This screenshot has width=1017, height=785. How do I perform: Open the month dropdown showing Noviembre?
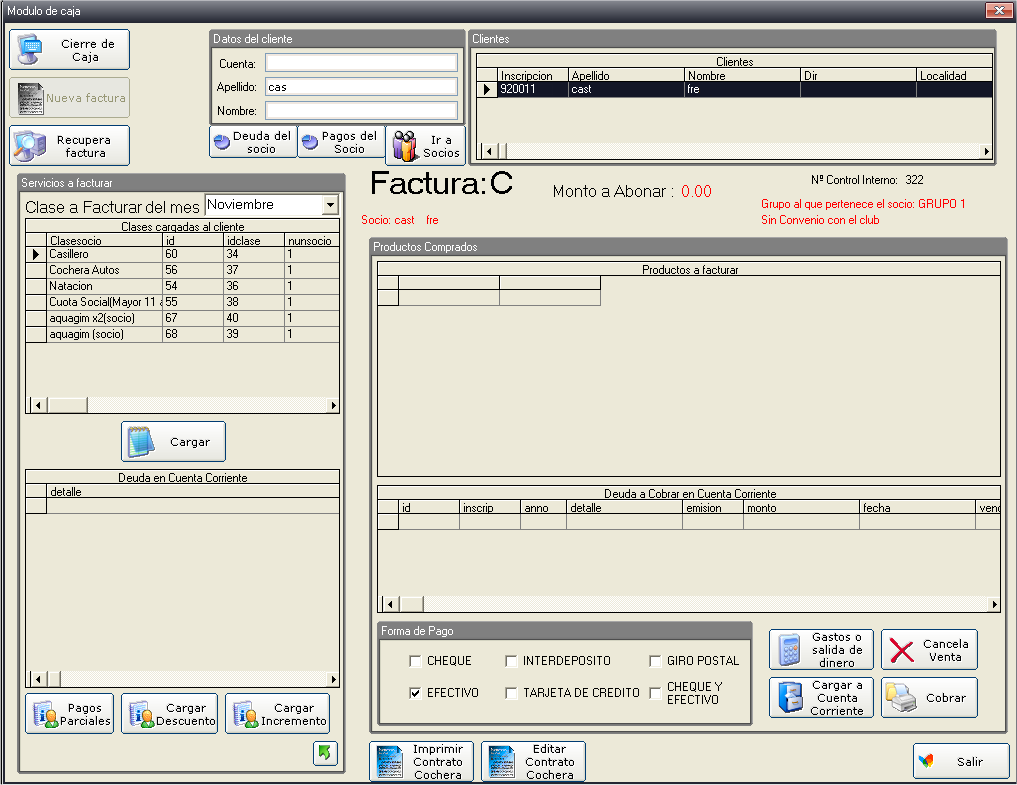coord(330,205)
